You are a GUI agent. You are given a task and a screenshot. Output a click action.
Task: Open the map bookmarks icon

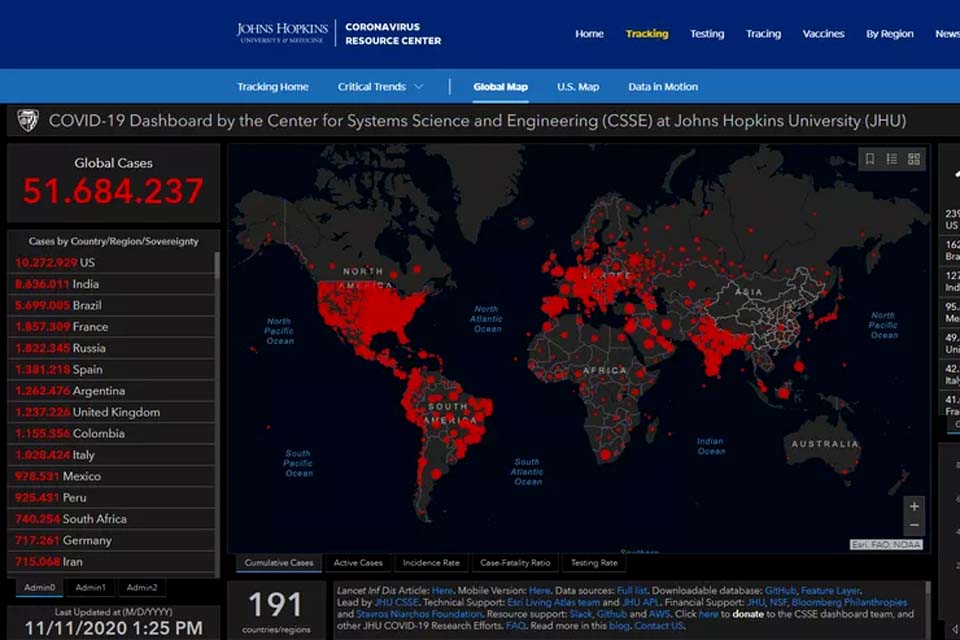pos(870,159)
